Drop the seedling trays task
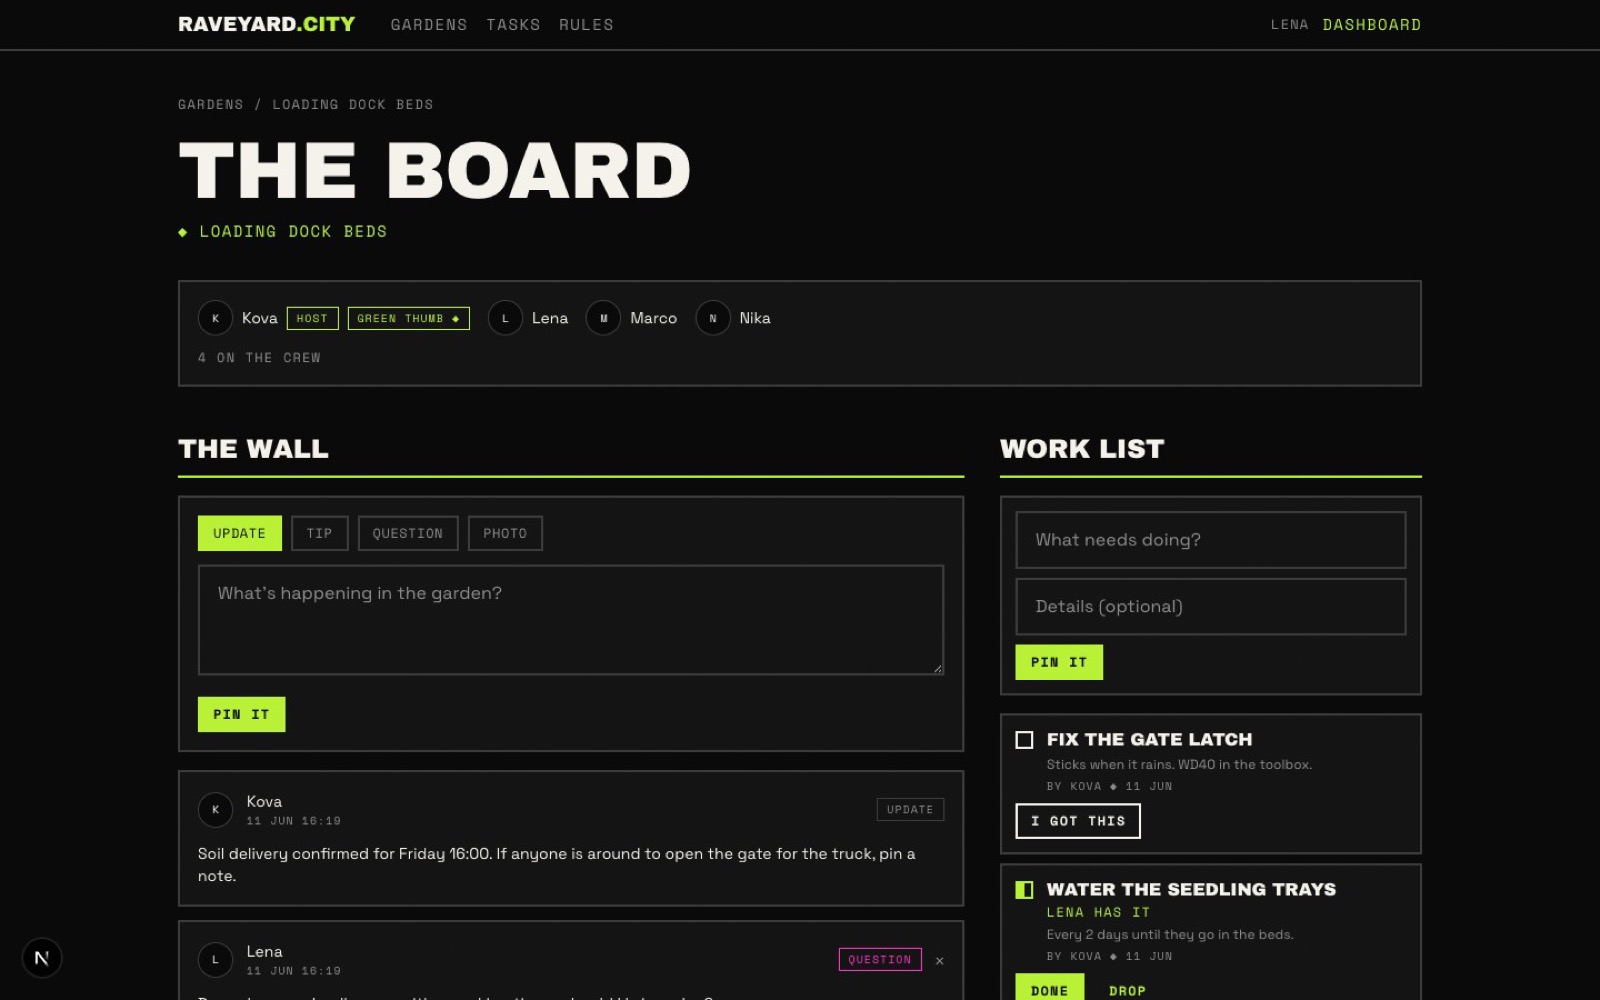1600x1000 pixels. coord(1127,991)
